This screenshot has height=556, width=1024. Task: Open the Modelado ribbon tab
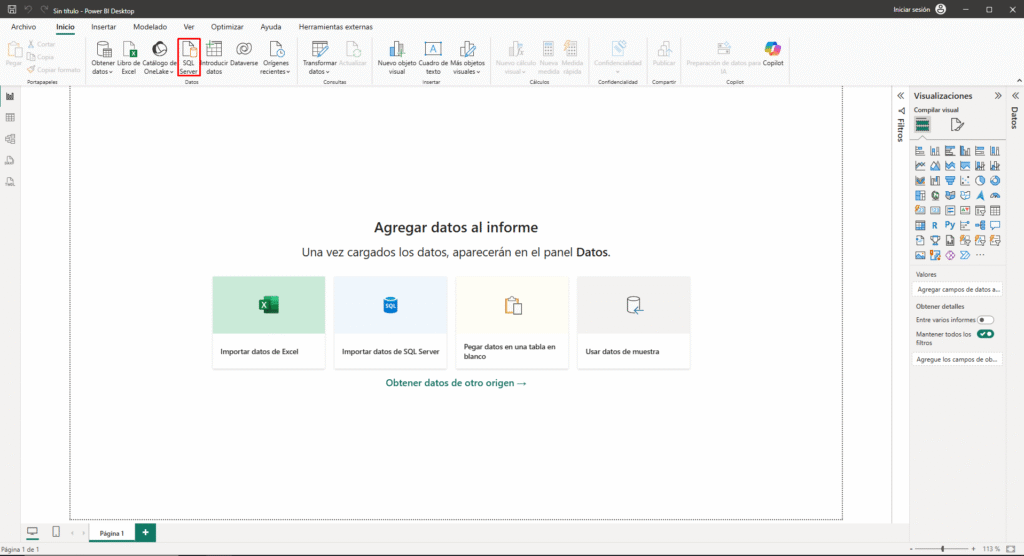(x=150, y=27)
